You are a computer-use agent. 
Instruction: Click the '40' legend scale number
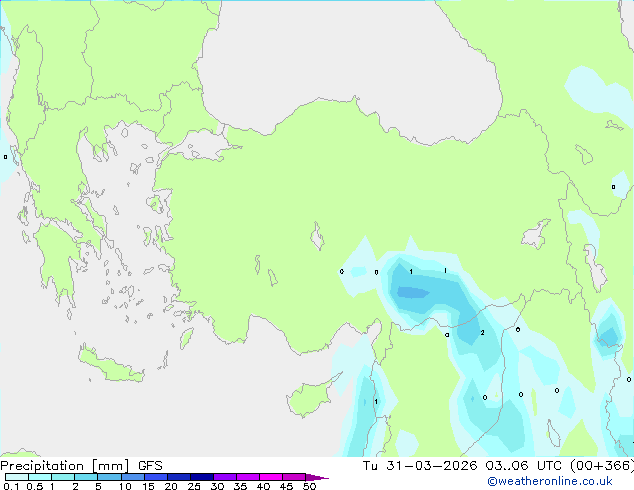263,486
